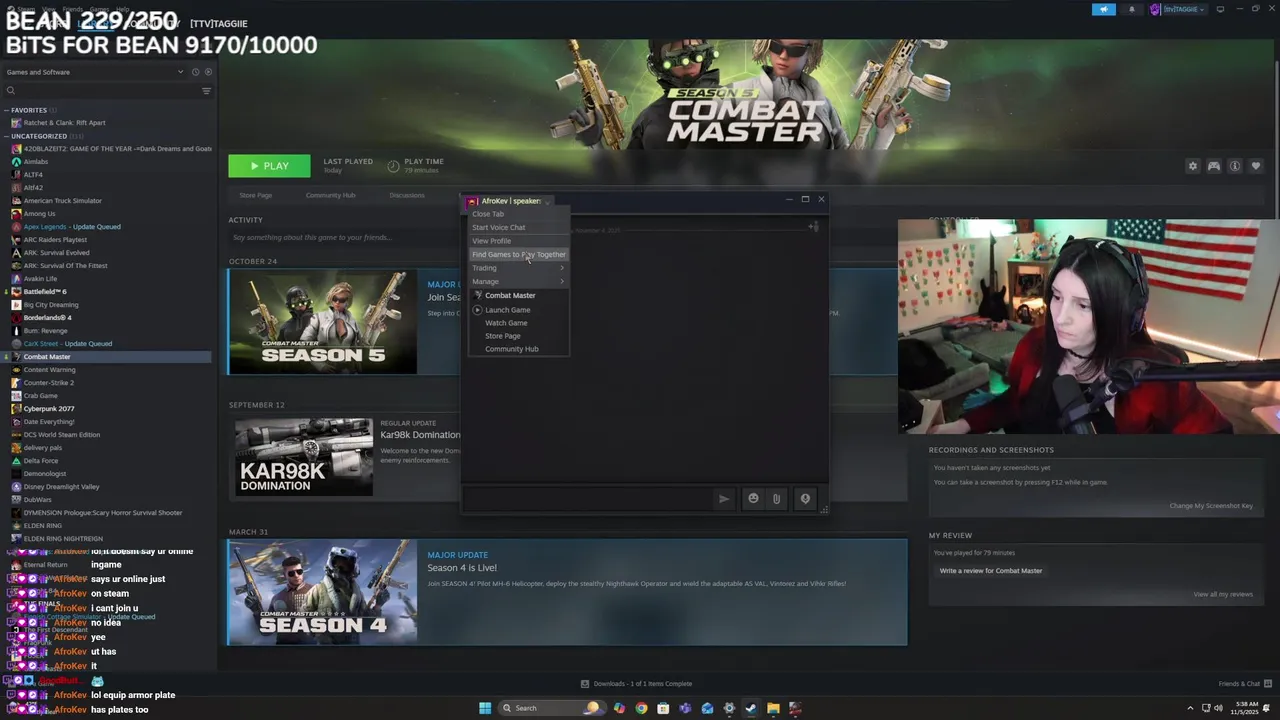Image resolution: width=1280 pixels, height=720 pixels.
Task: Open library filter options icon
Action: click(x=206, y=91)
